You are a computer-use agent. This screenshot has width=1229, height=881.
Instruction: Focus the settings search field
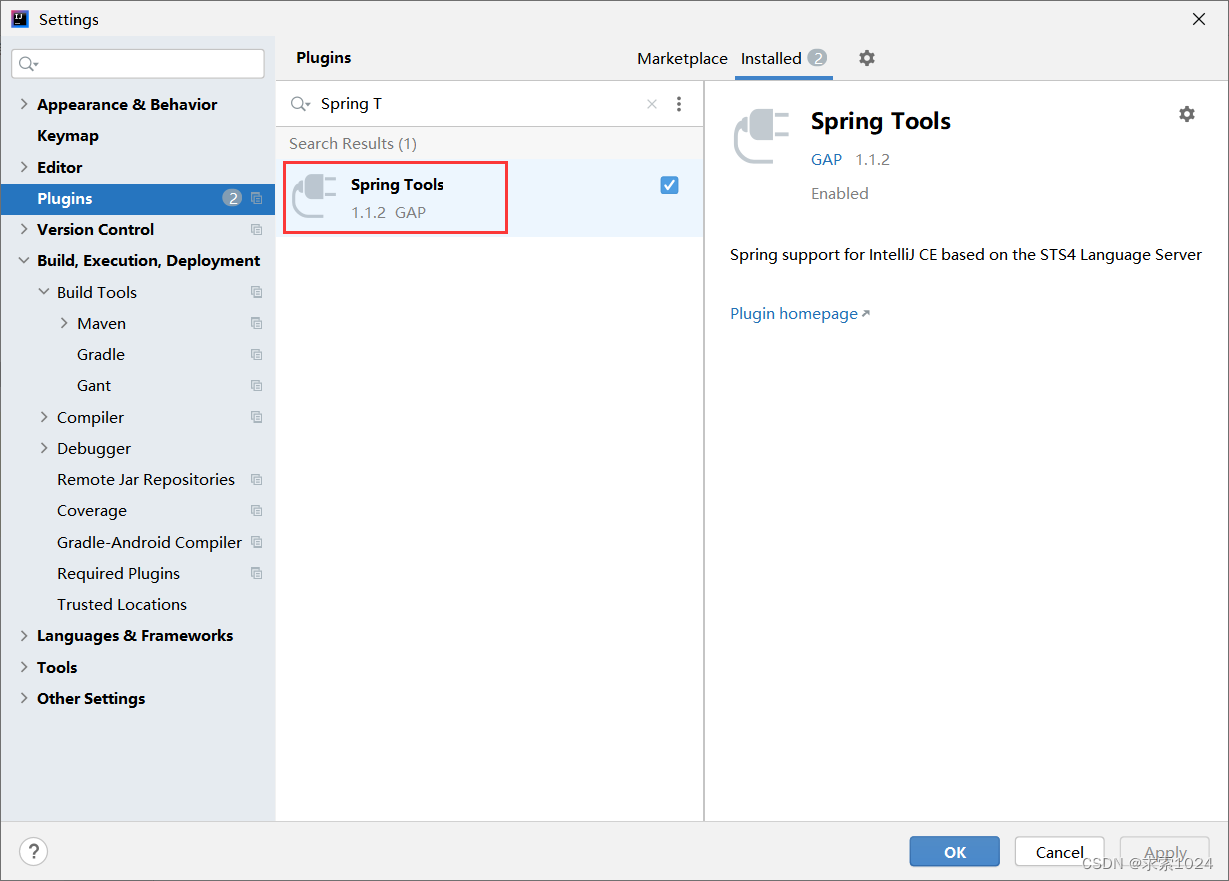[138, 64]
